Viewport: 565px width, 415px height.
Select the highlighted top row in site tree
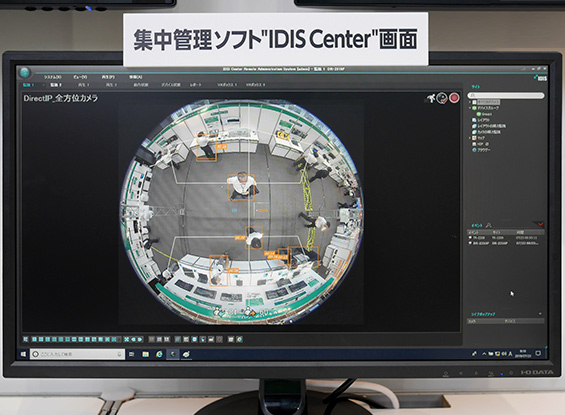click(486, 102)
